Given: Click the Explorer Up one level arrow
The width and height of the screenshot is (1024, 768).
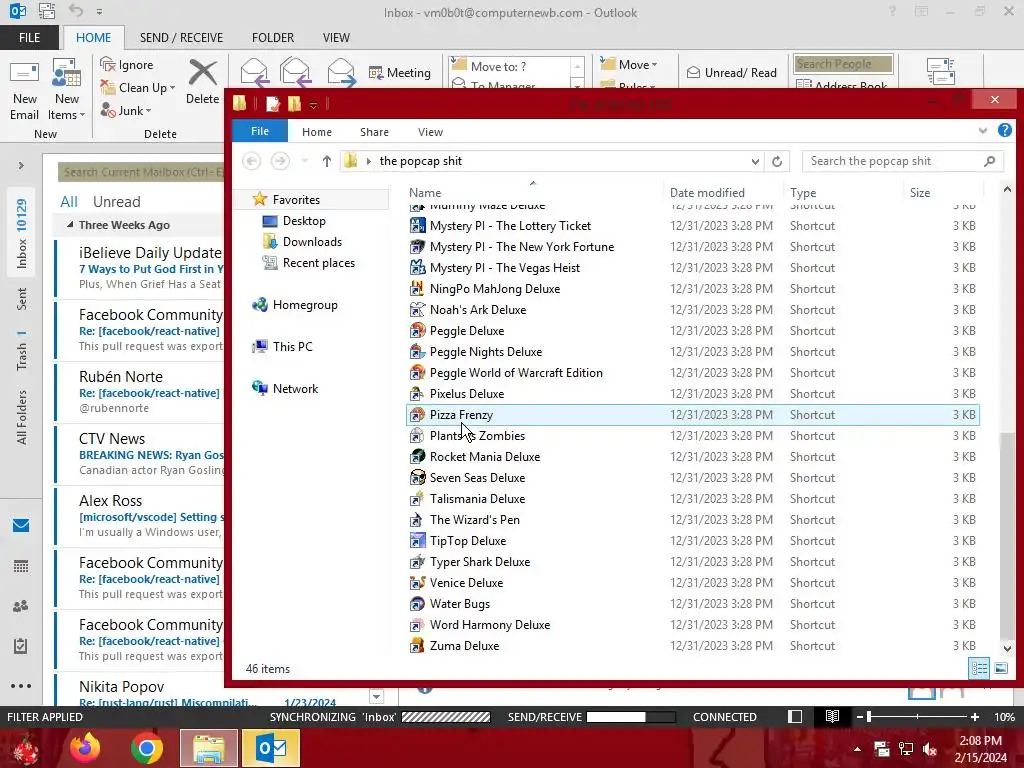Looking at the screenshot, I should pos(327,161).
